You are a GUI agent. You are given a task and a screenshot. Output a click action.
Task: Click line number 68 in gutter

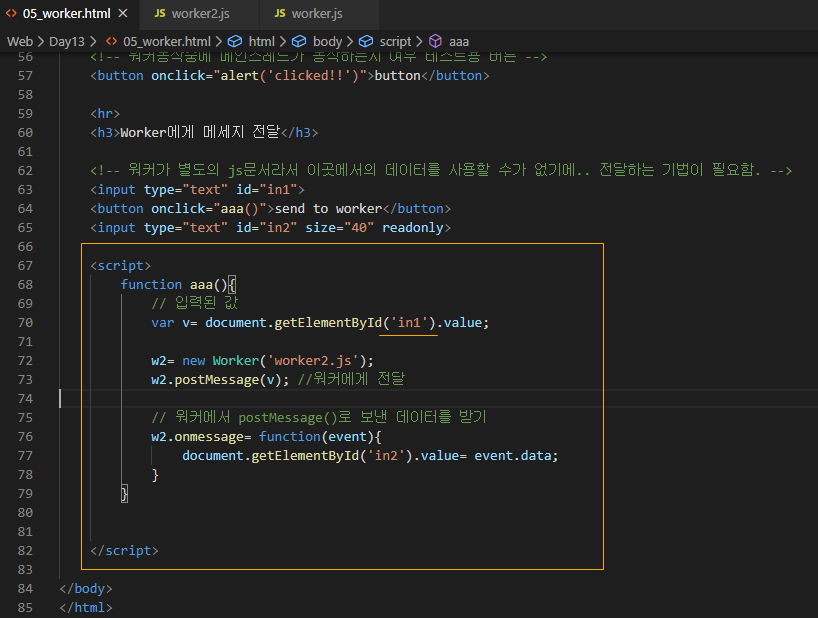[25, 285]
